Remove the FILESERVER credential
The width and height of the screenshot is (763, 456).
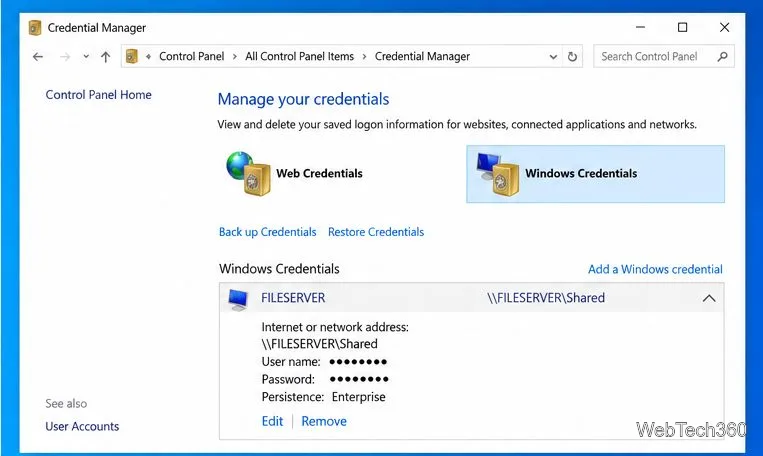tap(324, 421)
